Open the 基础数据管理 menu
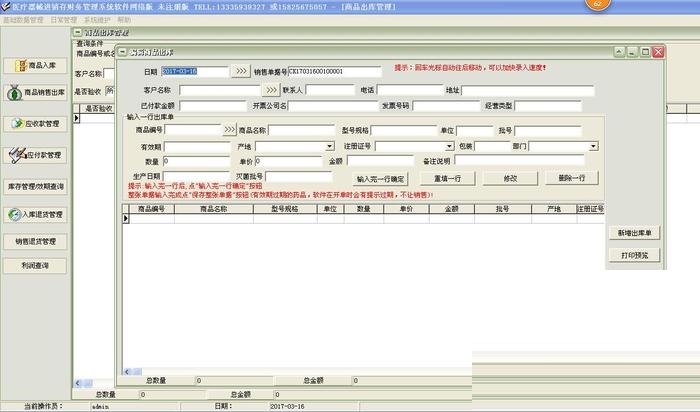 click(21, 19)
